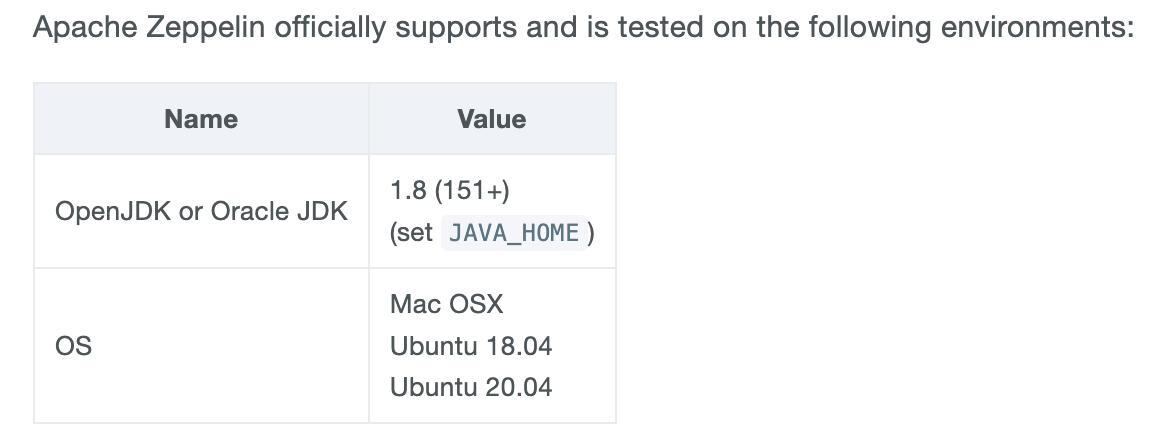
Task: Click the word environments in the sentence
Action: point(1037,28)
